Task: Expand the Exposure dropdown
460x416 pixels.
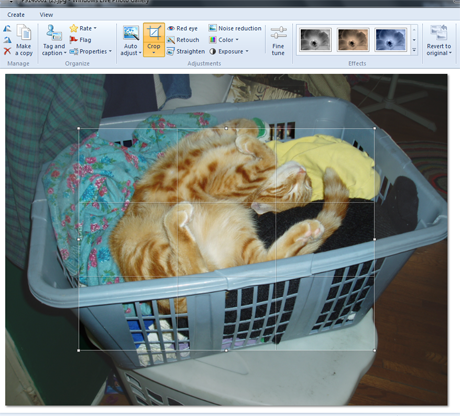Action: point(229,51)
